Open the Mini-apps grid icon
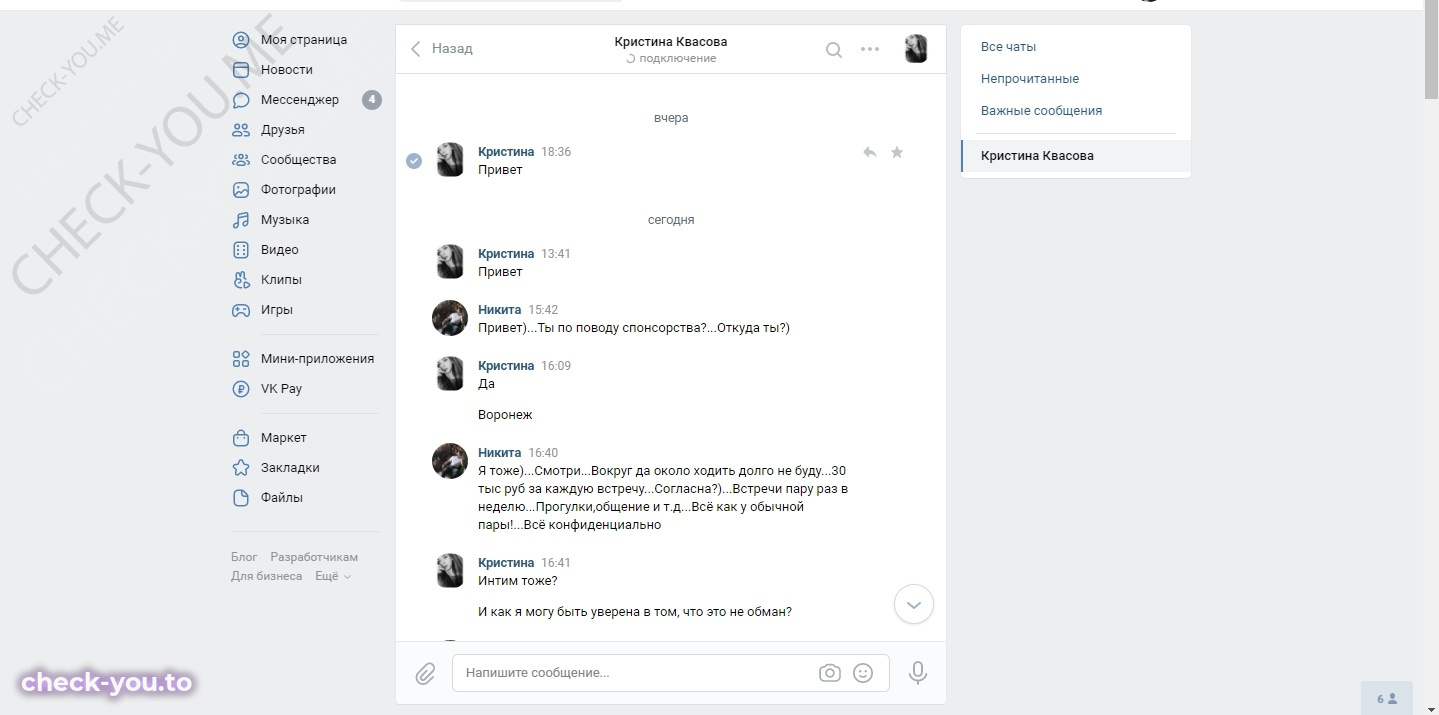Screen dimensions: 1439x715 (241, 359)
